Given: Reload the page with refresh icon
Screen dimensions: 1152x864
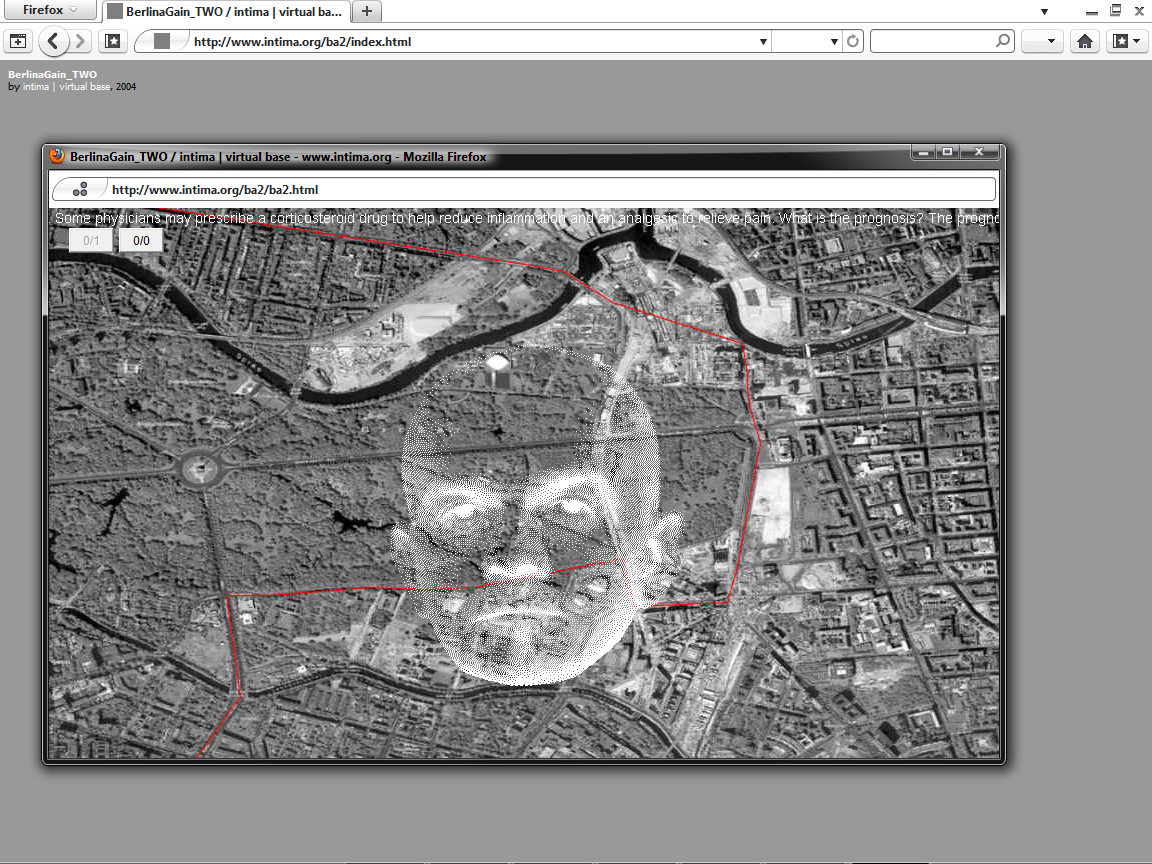Looking at the screenshot, I should coord(853,42).
